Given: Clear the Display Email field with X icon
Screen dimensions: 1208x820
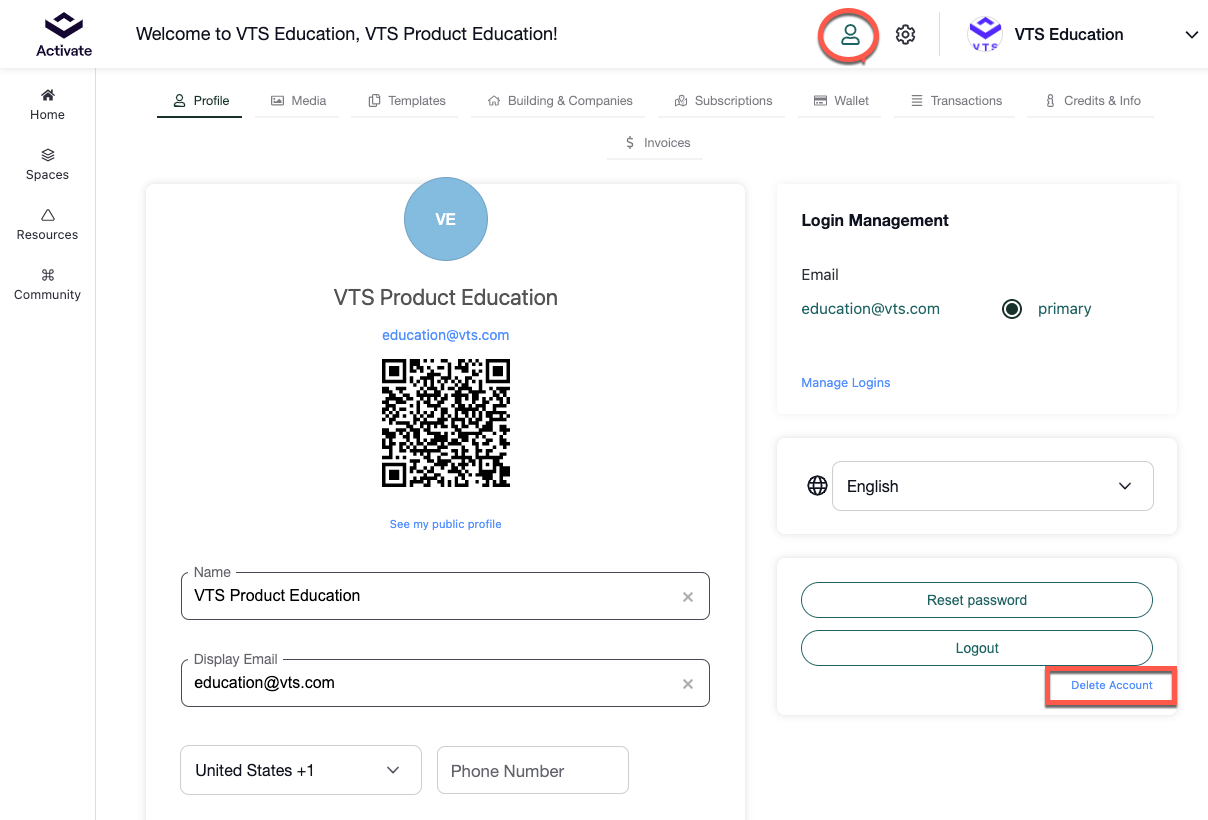Looking at the screenshot, I should (688, 684).
